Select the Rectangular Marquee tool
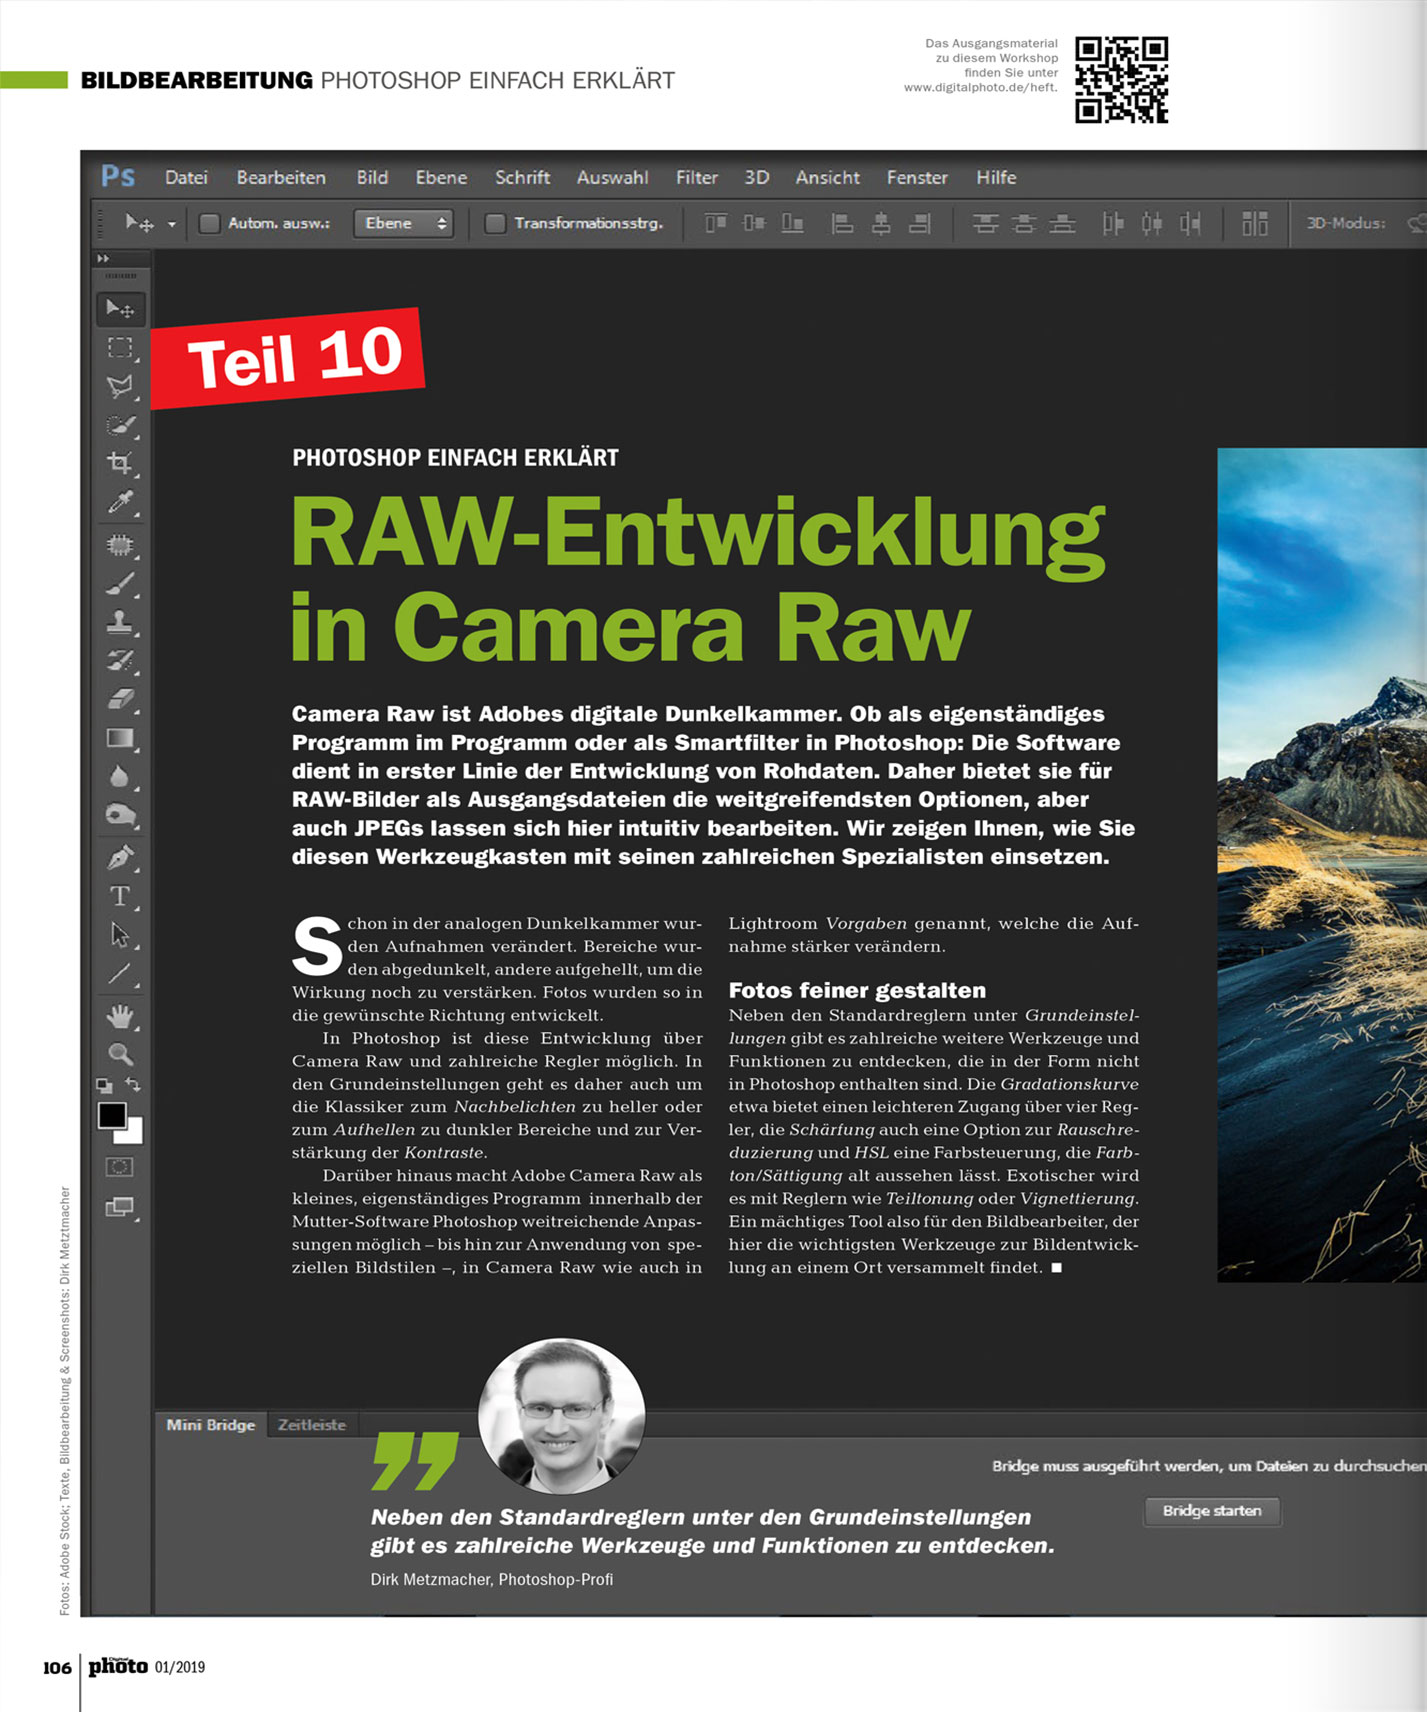 click(120, 348)
